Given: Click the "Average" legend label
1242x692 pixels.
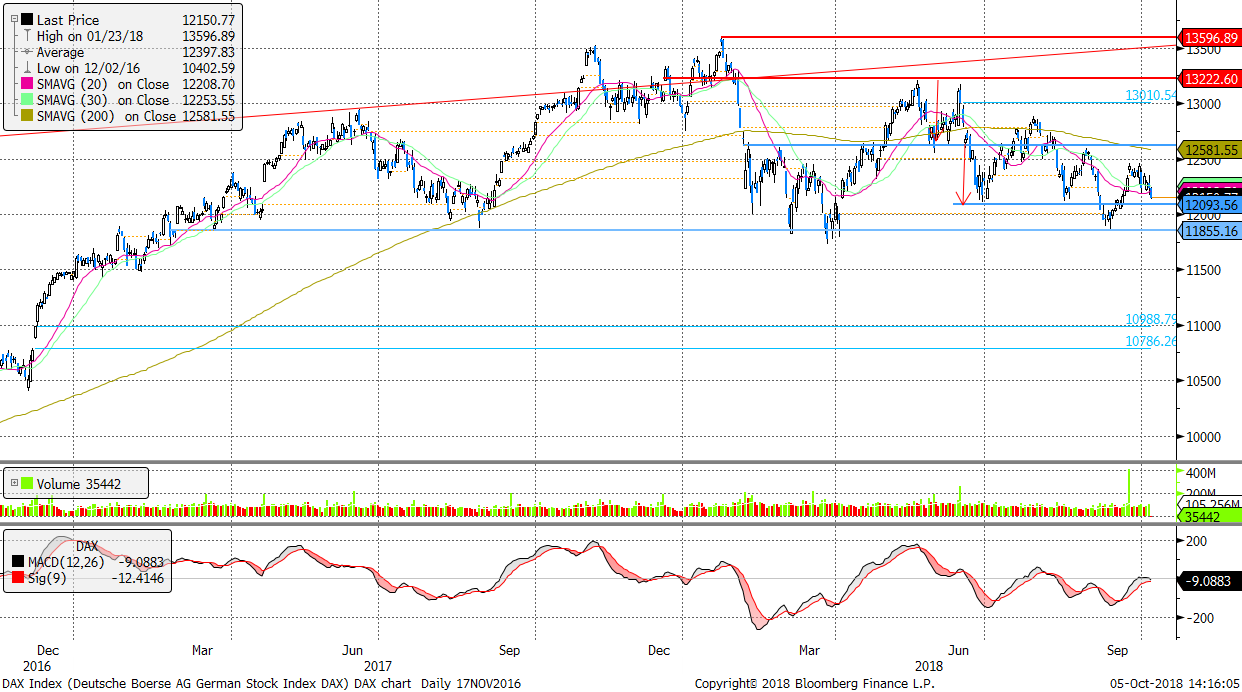Looking at the screenshot, I should pos(61,52).
